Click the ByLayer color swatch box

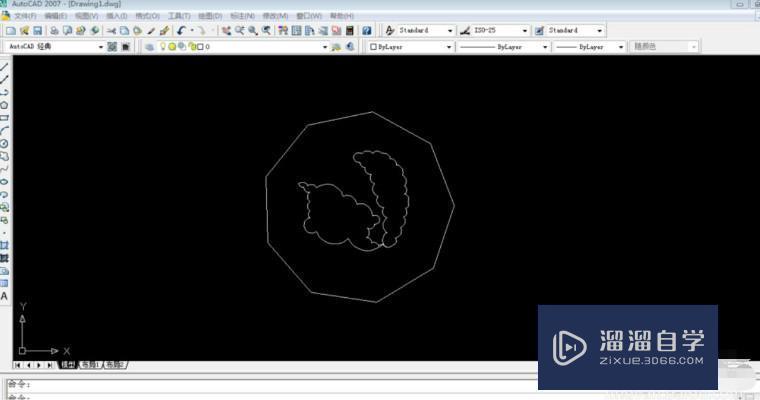[373, 47]
